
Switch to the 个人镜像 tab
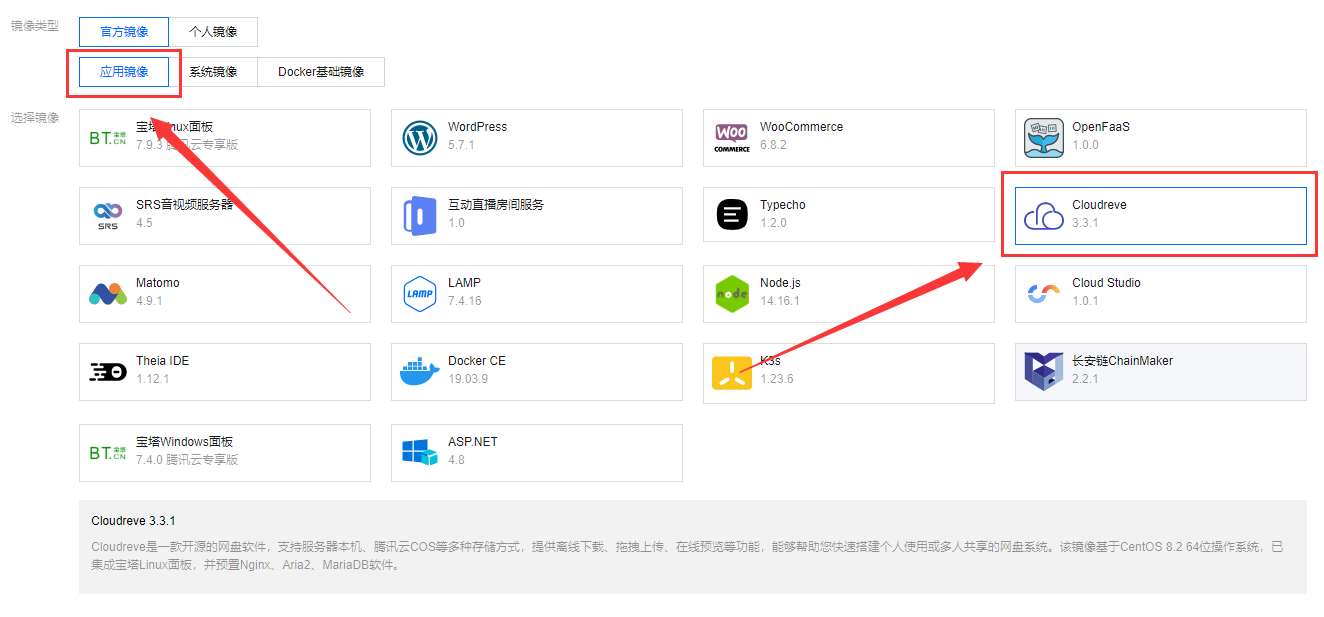tap(213, 32)
